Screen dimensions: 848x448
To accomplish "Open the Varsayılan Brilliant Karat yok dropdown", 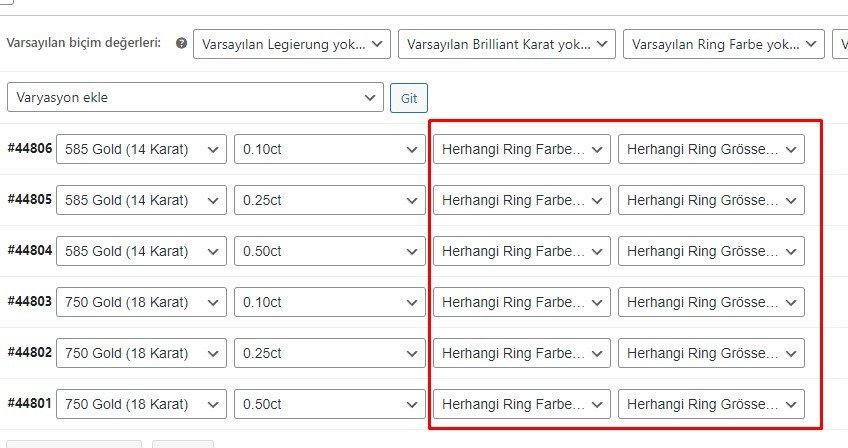I will (x=506, y=44).
